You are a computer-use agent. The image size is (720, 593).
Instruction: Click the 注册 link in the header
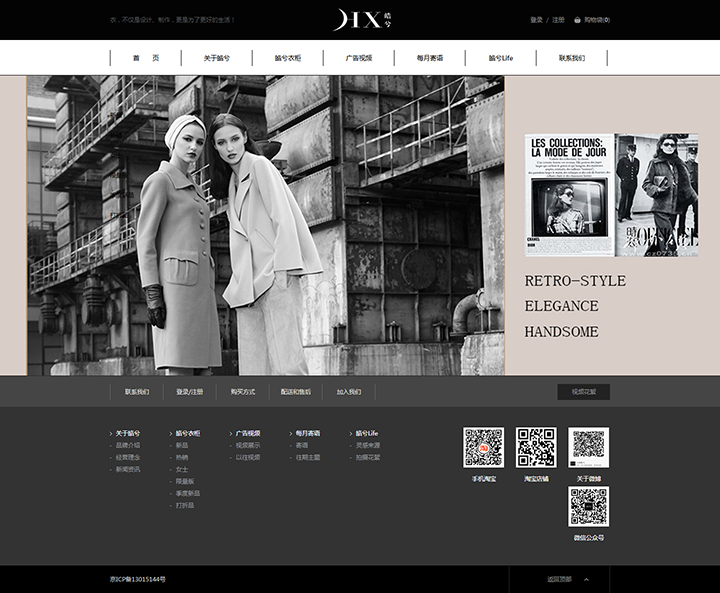(558, 20)
